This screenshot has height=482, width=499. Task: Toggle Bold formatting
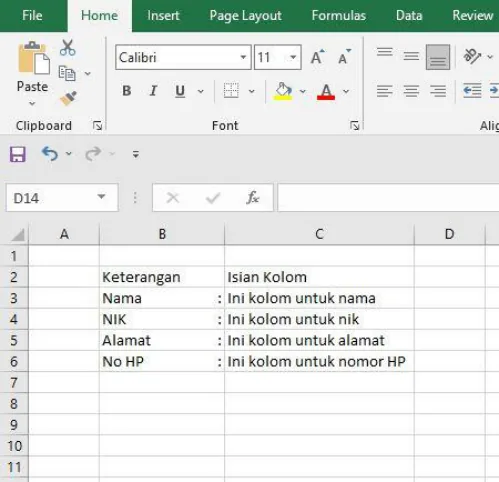tap(127, 91)
